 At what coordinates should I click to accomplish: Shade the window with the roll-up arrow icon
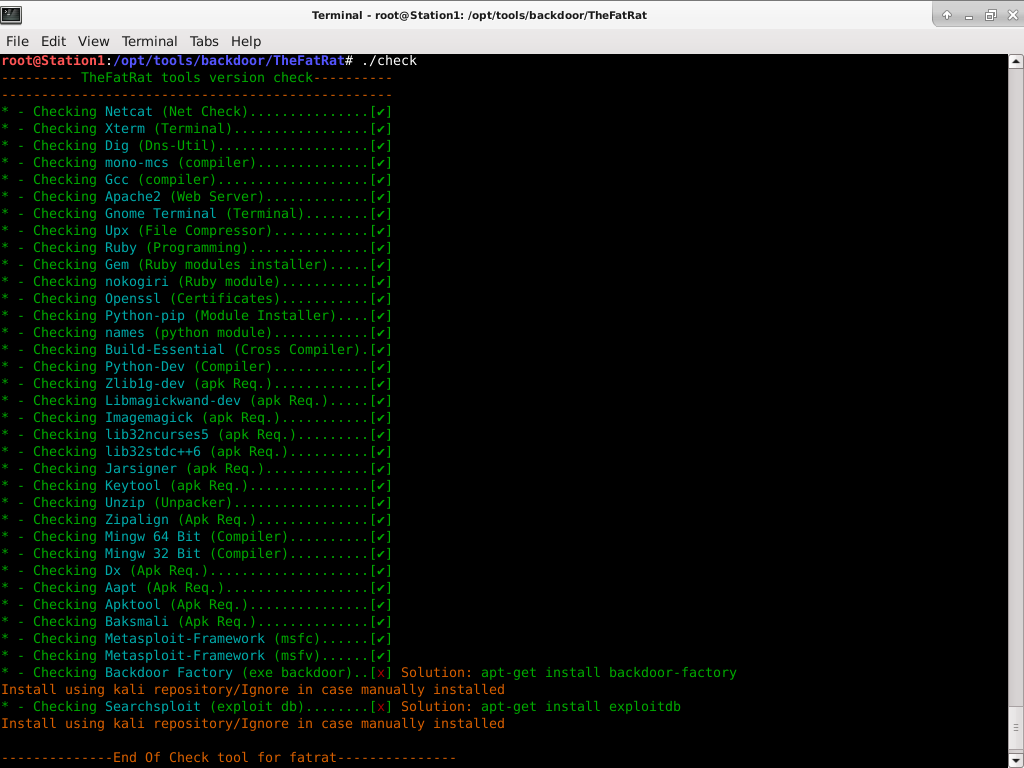(947, 14)
